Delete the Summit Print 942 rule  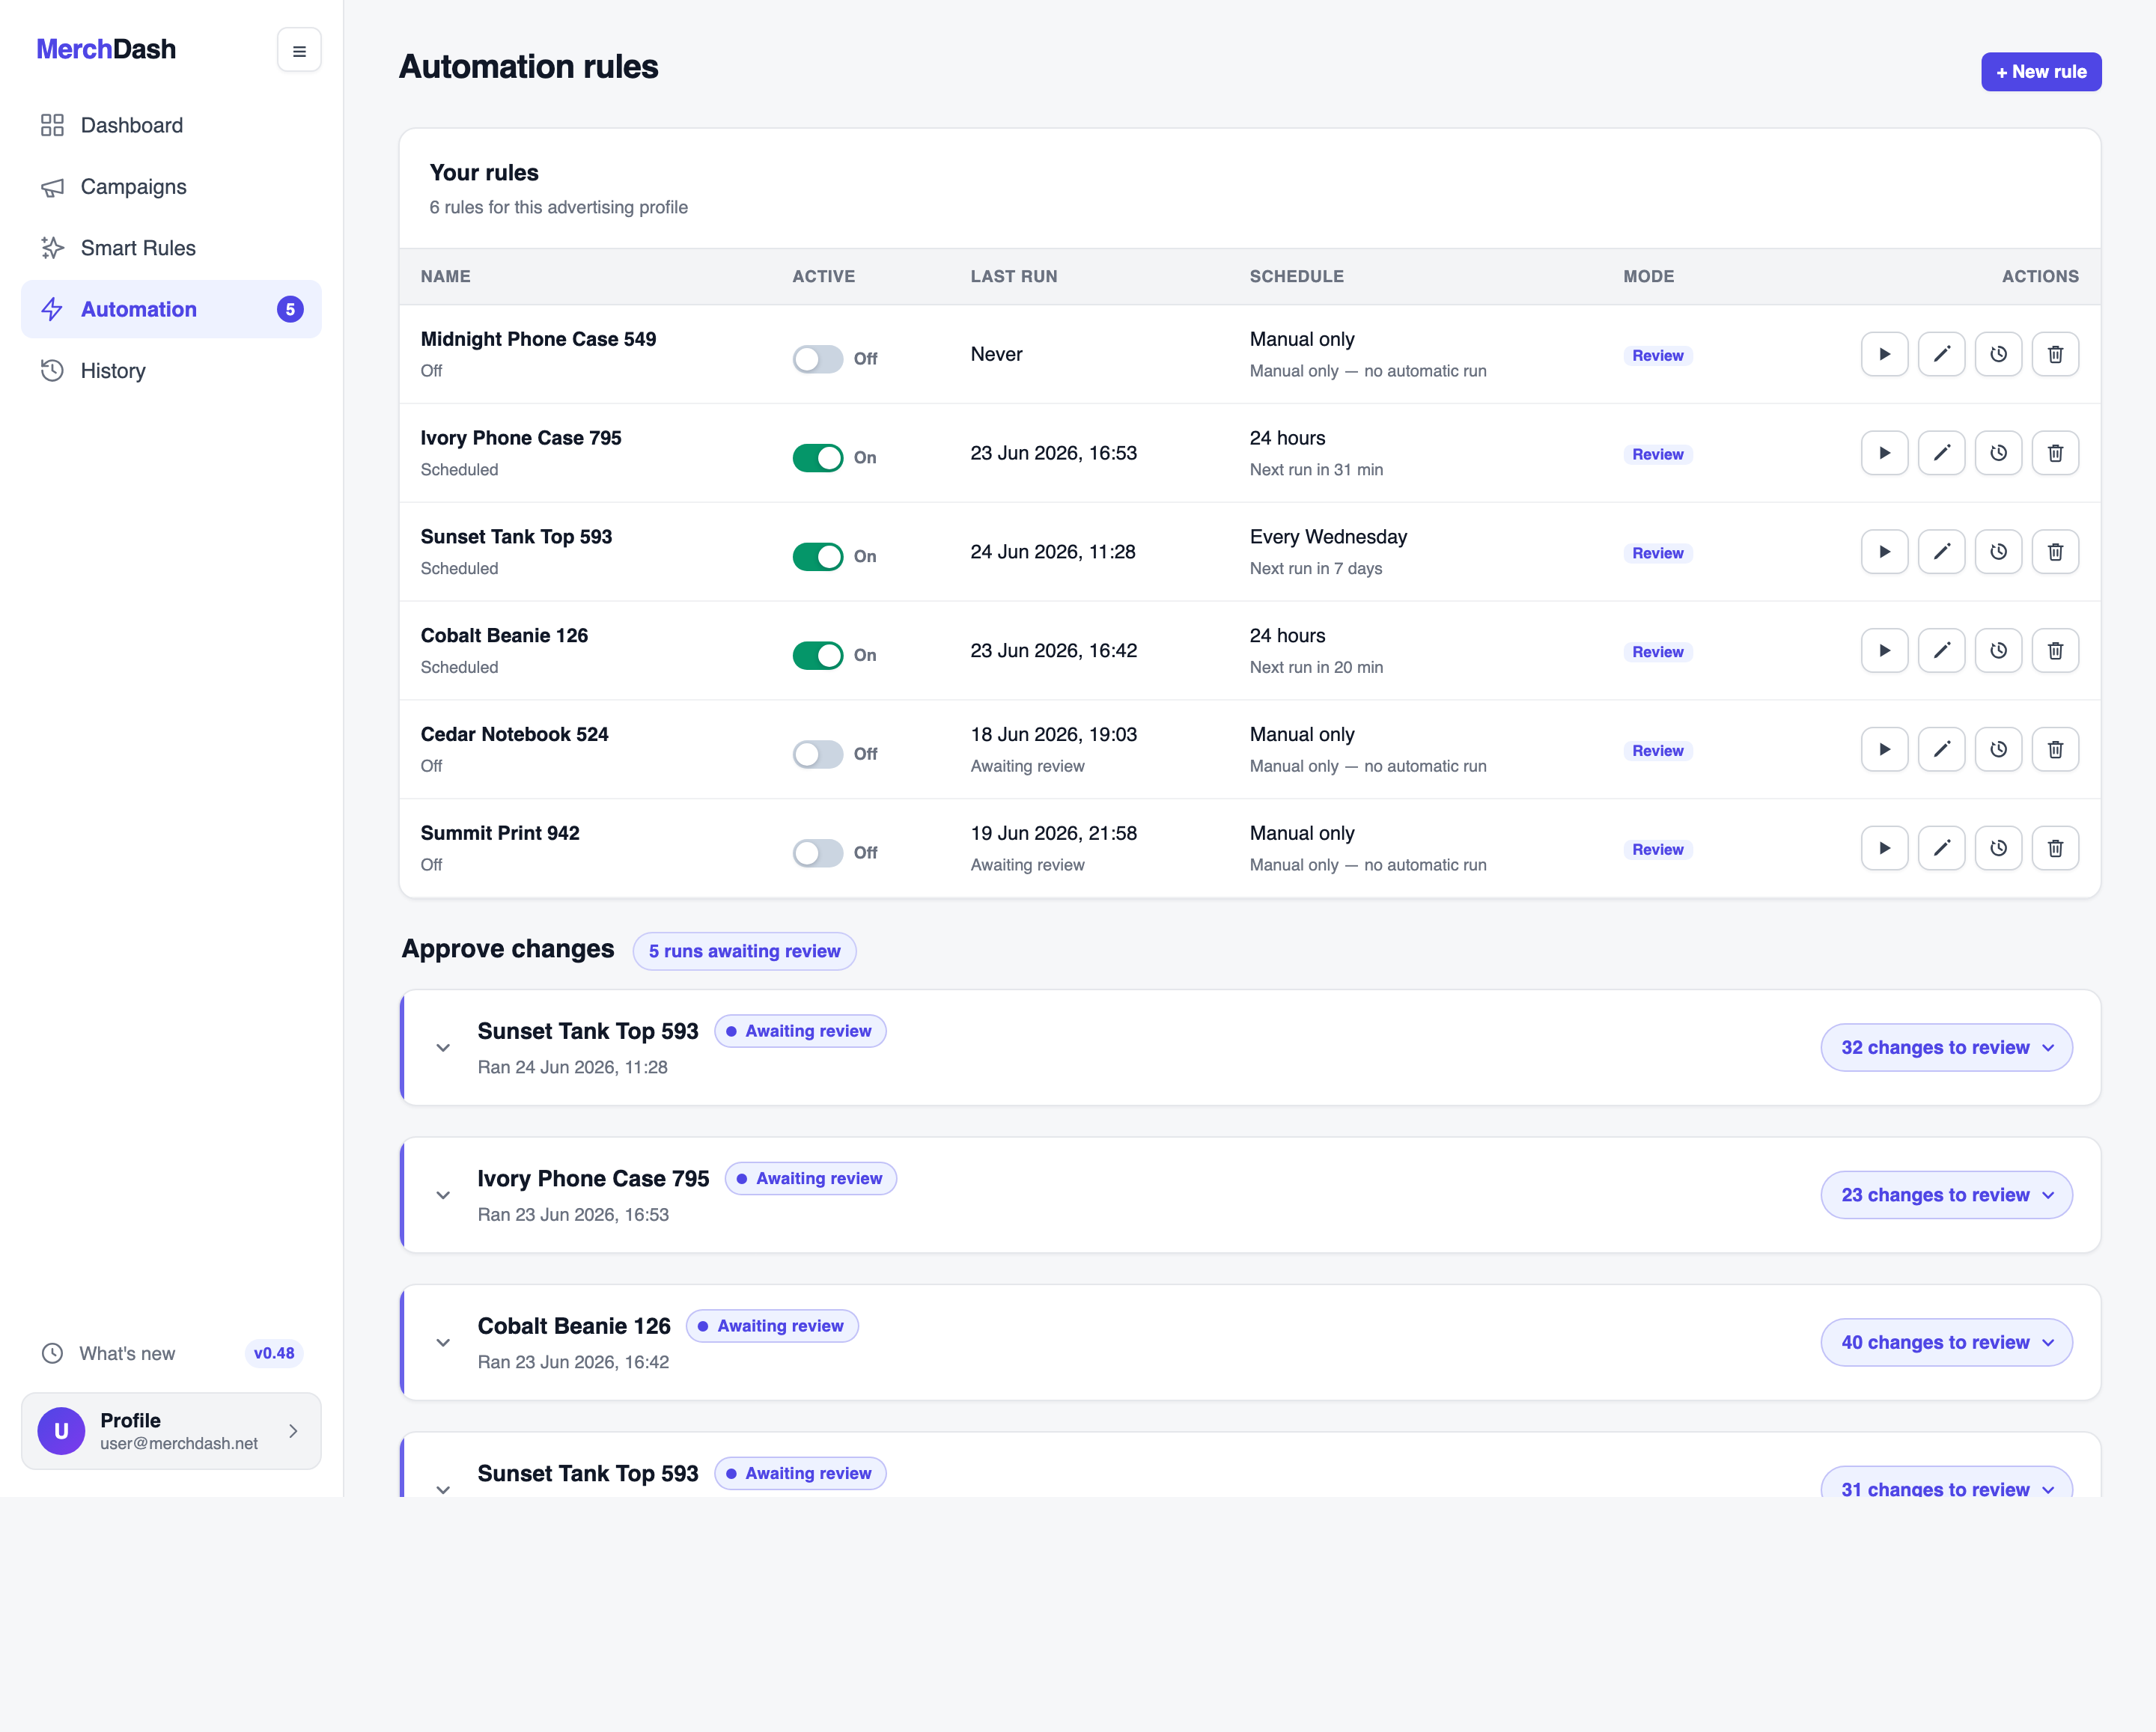coord(2055,848)
